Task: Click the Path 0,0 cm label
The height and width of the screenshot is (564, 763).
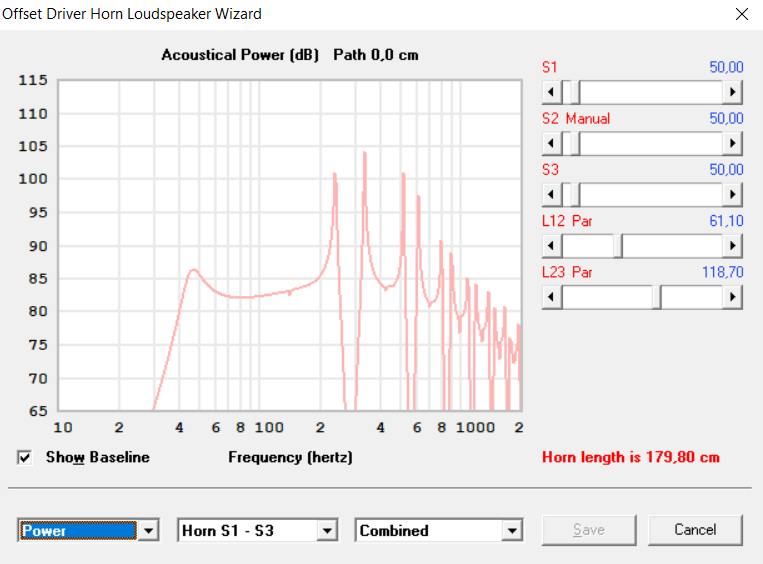Action: [x=376, y=55]
